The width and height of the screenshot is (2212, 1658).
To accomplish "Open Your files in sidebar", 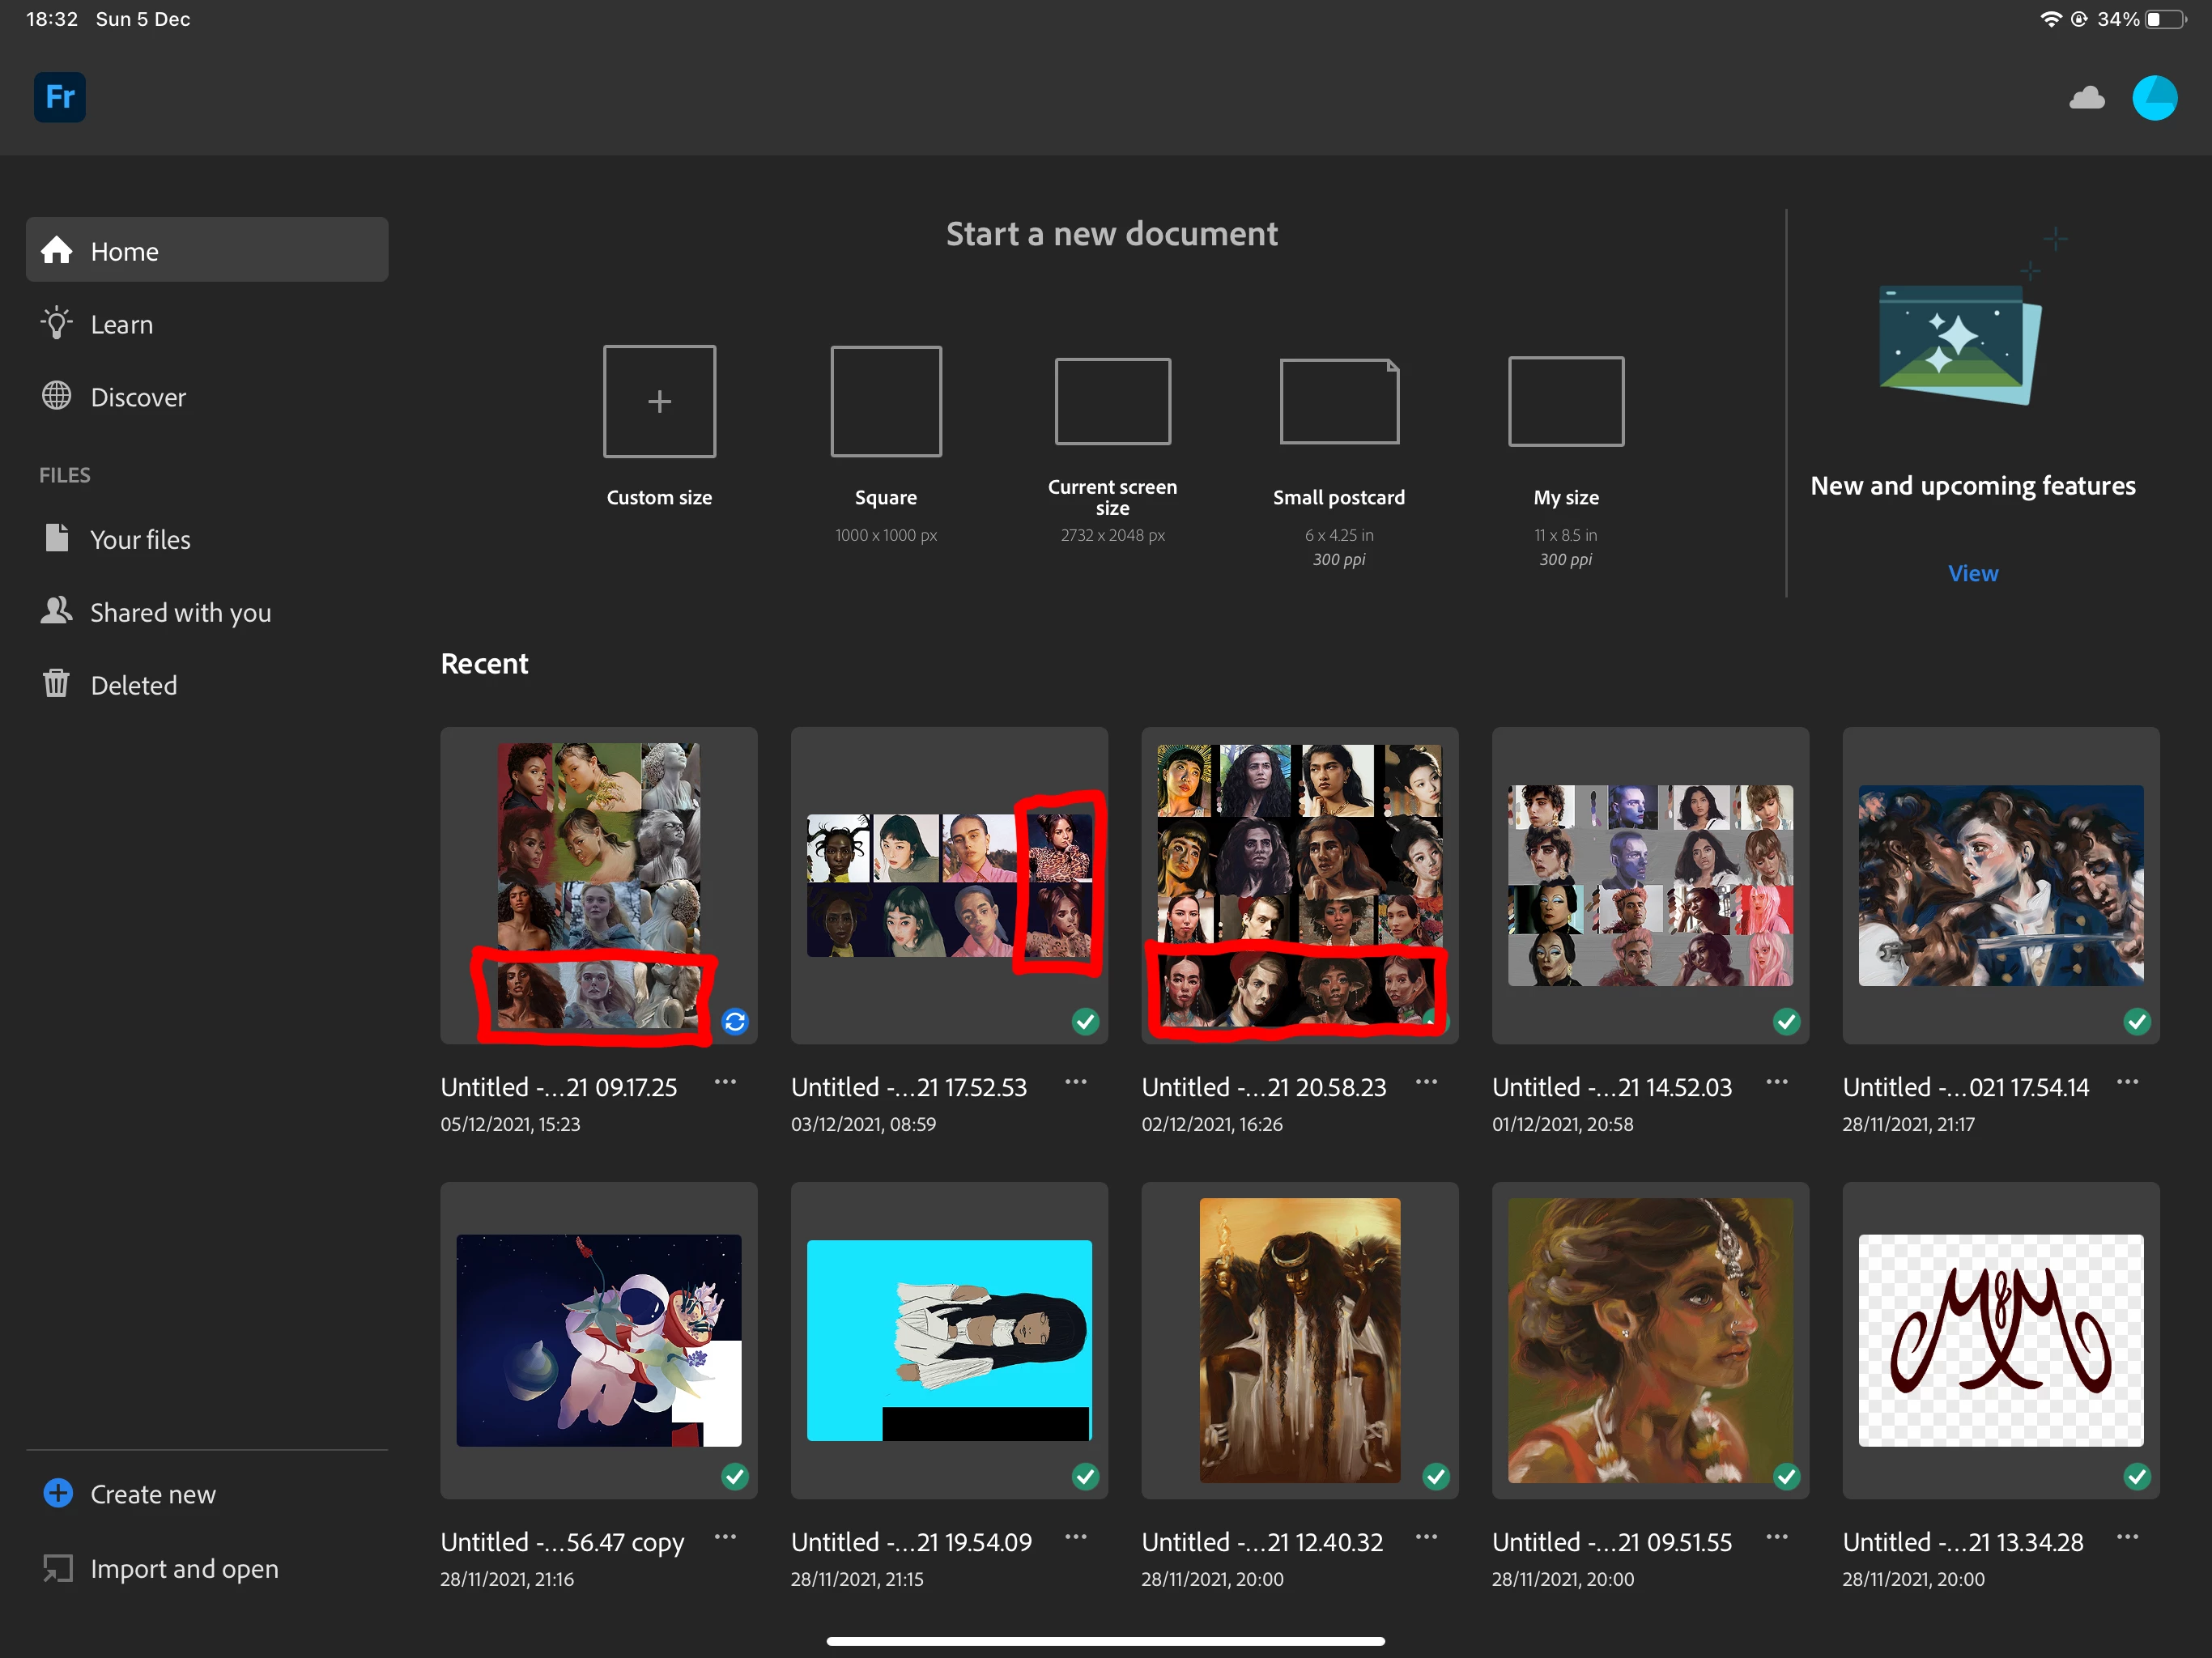I will pos(140,539).
